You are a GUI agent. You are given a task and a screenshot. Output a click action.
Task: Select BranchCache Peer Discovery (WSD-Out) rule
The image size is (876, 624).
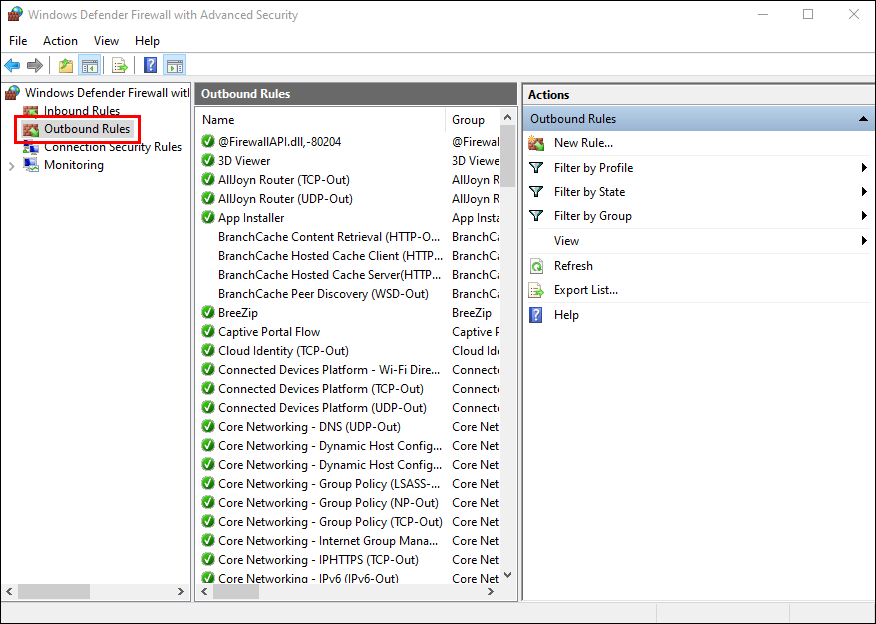coord(323,293)
